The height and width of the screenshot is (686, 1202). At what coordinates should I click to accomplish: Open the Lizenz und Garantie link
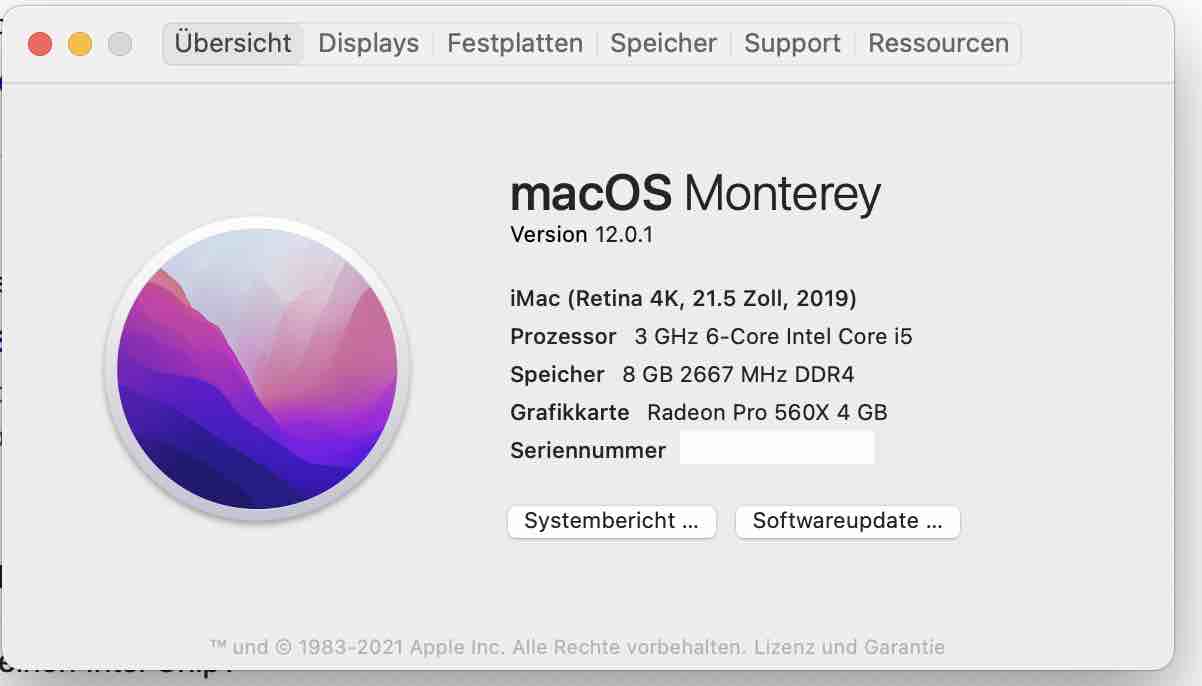(849, 647)
